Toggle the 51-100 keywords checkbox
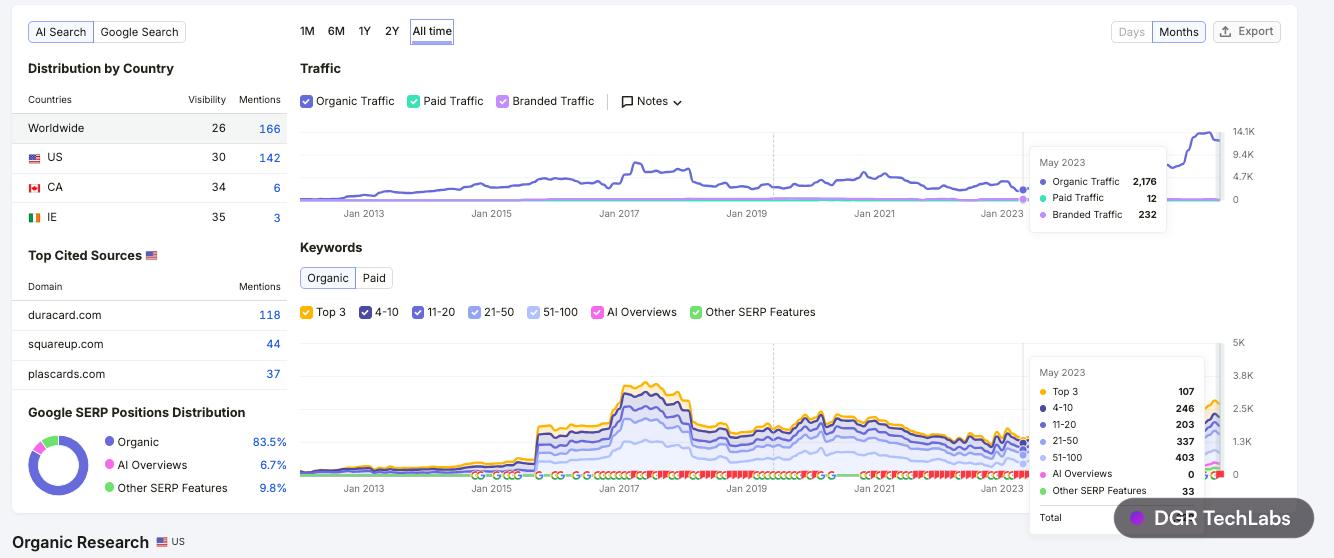 click(x=533, y=312)
